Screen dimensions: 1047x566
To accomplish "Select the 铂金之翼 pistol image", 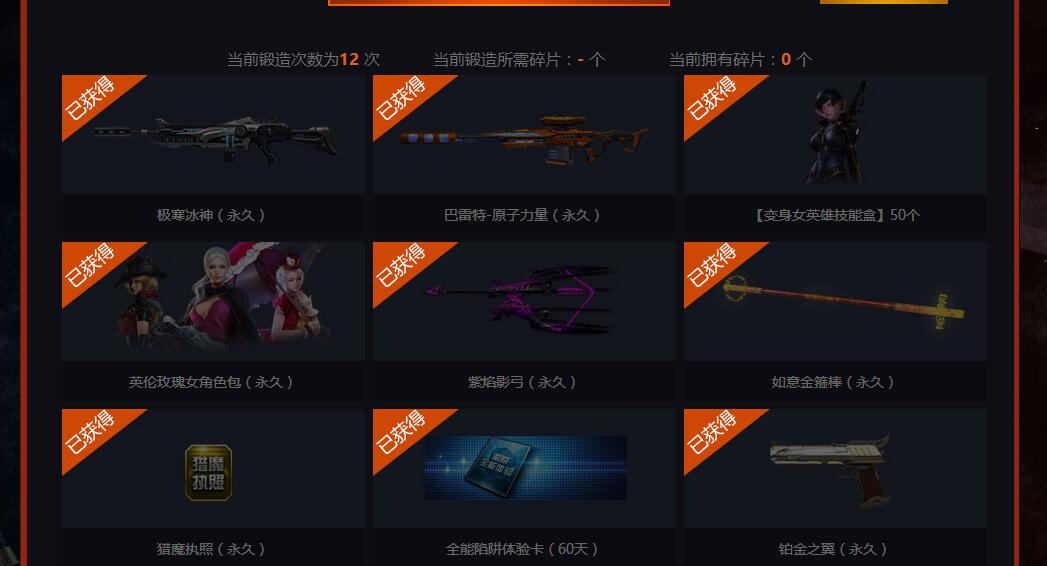I will [830, 470].
